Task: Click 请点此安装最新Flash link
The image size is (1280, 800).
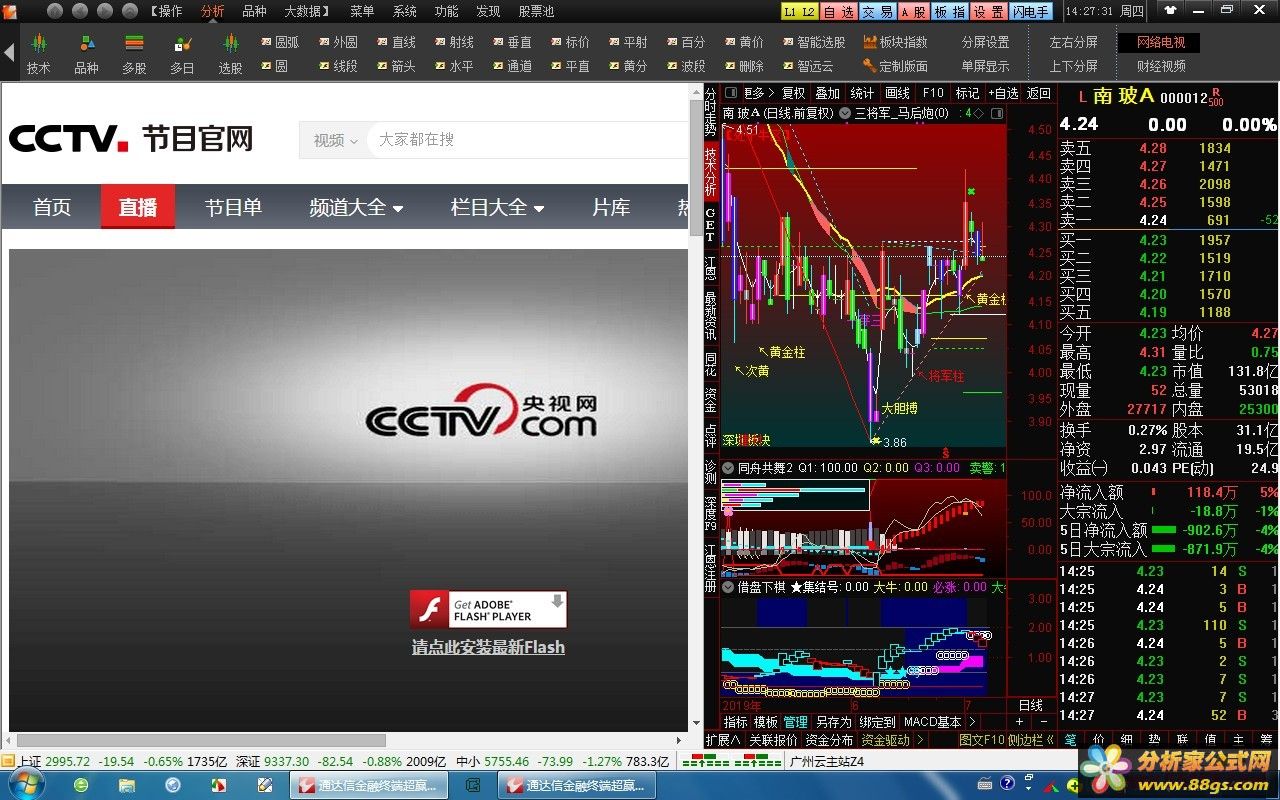Action: tap(488, 647)
